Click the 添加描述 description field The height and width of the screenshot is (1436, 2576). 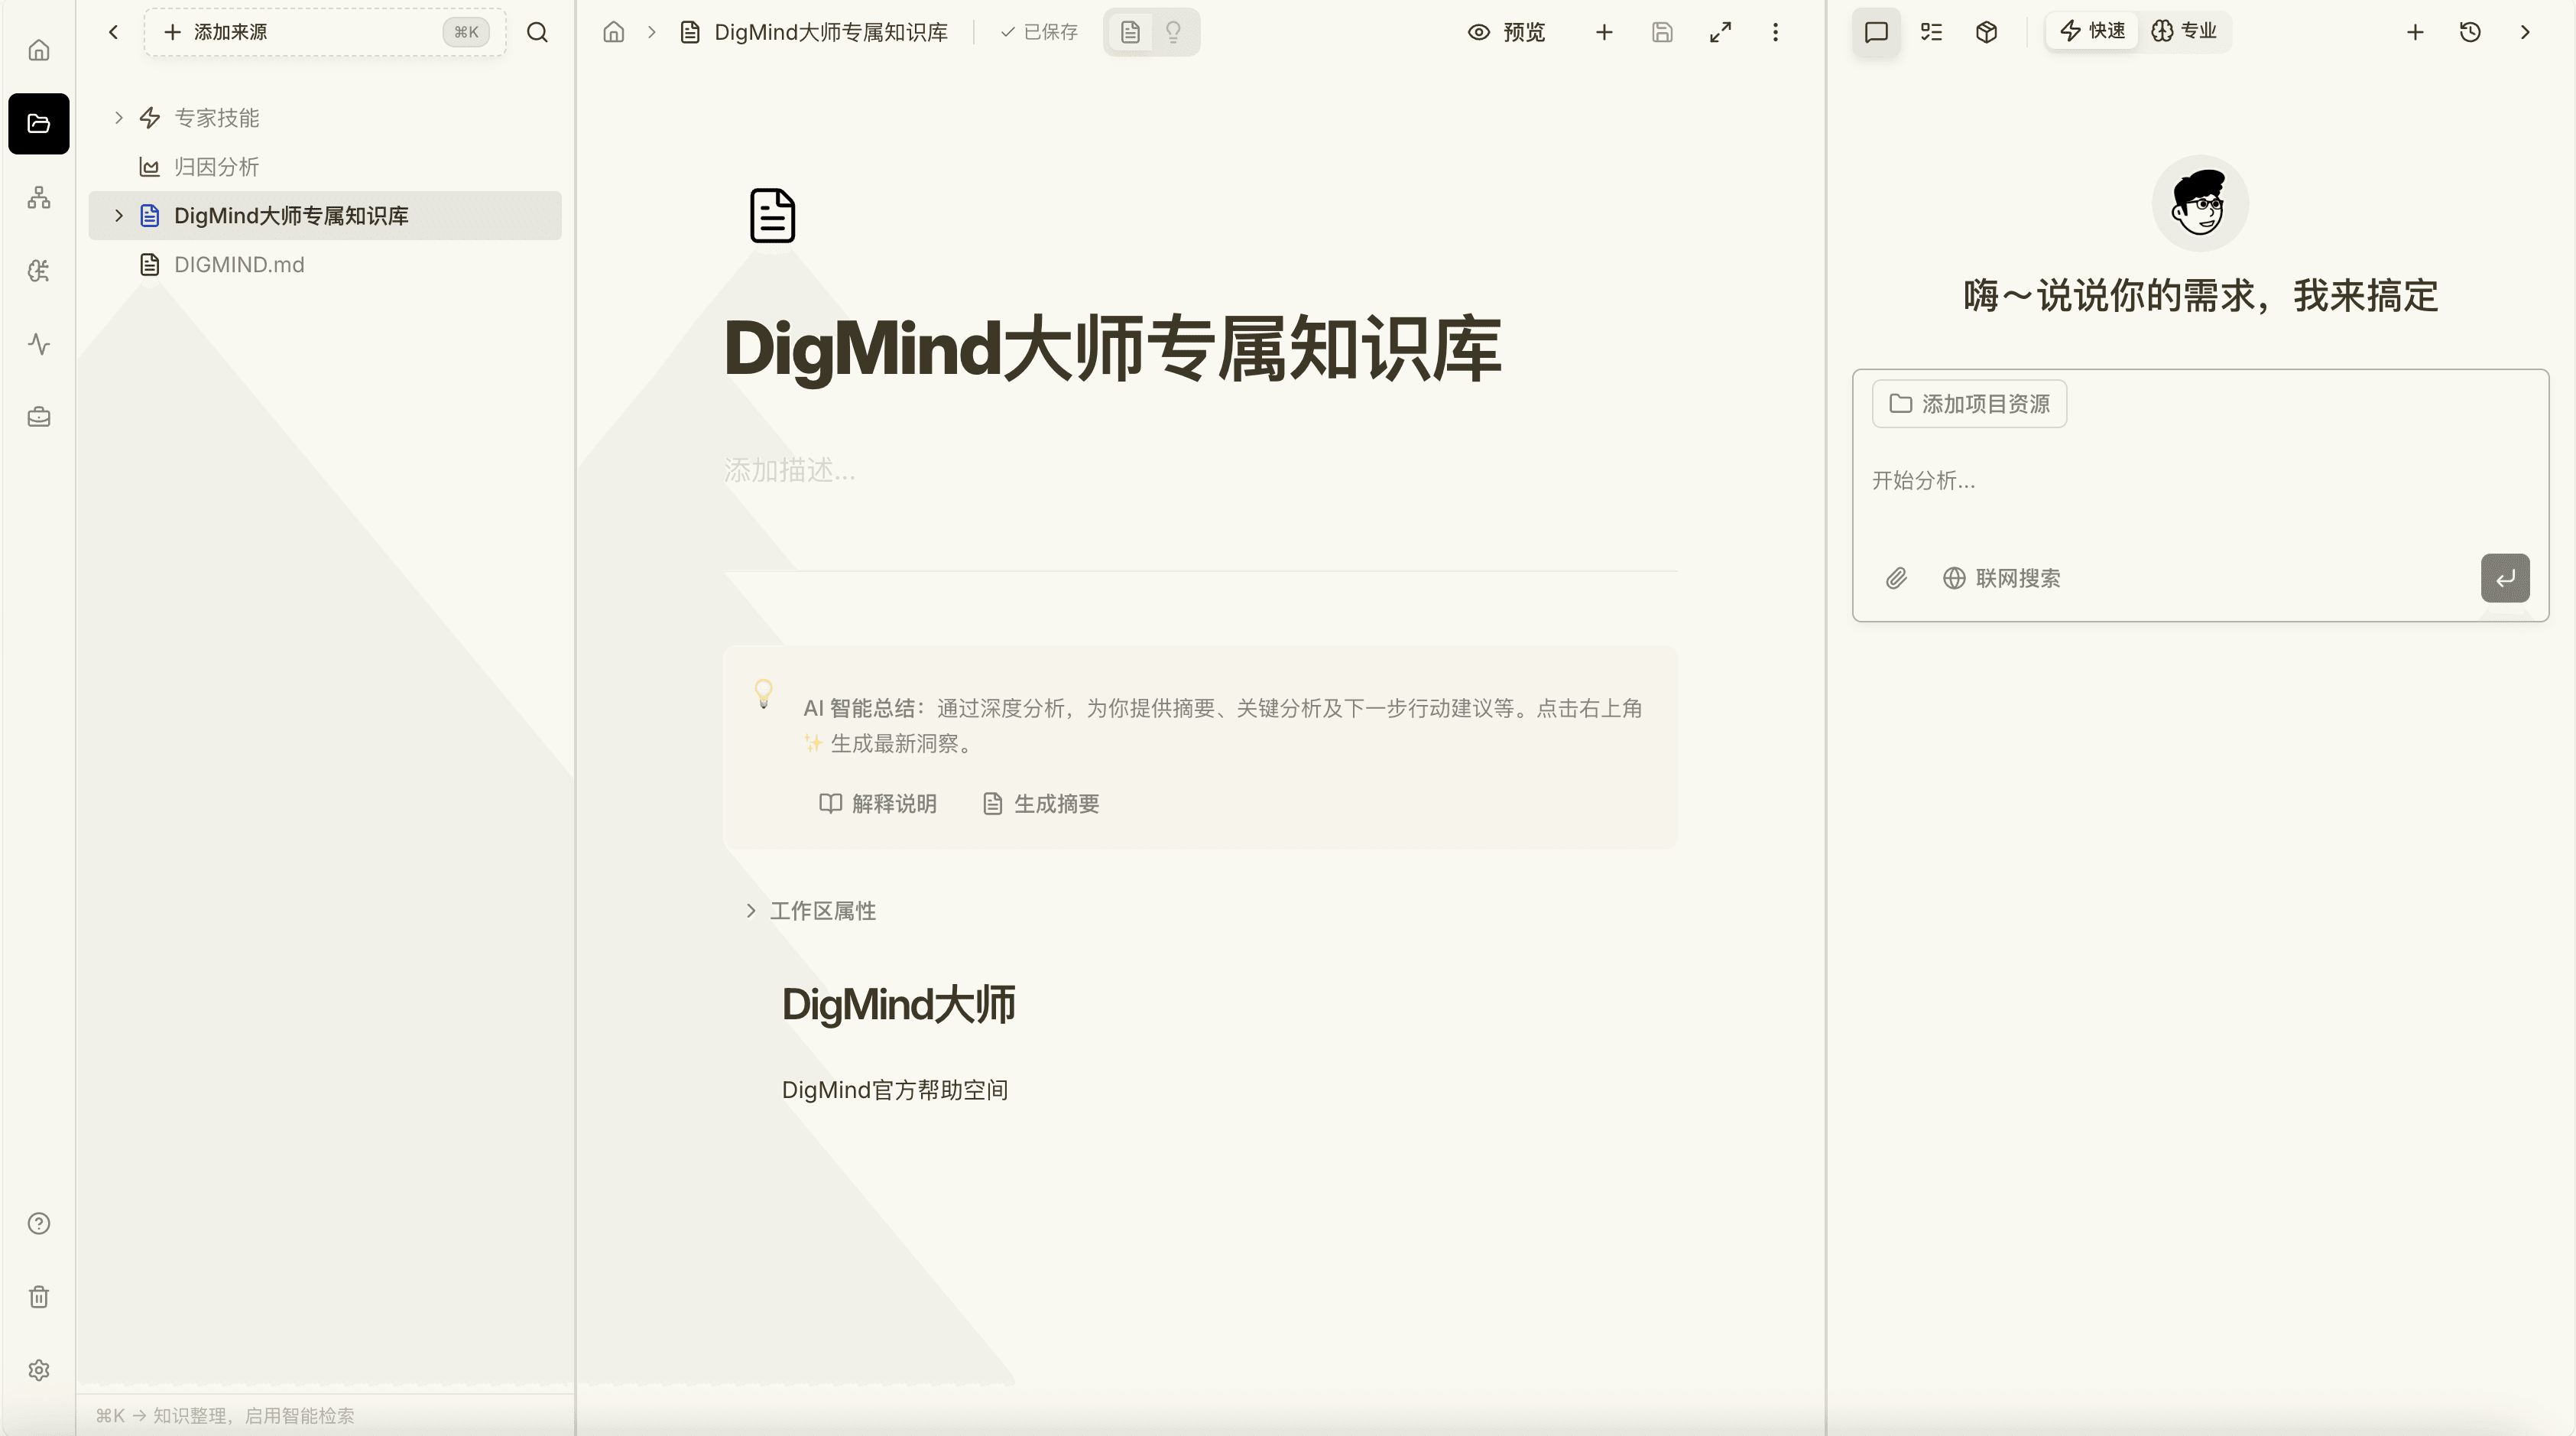(1200, 470)
